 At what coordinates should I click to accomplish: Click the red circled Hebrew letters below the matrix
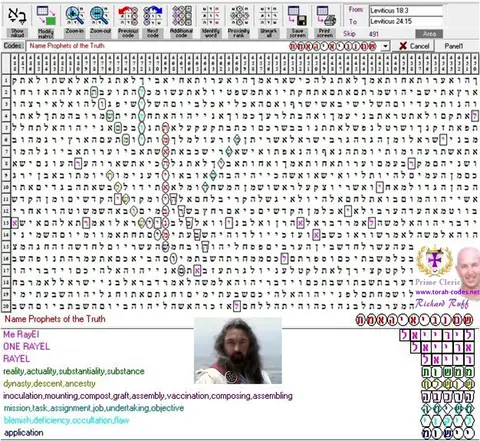coord(414,320)
